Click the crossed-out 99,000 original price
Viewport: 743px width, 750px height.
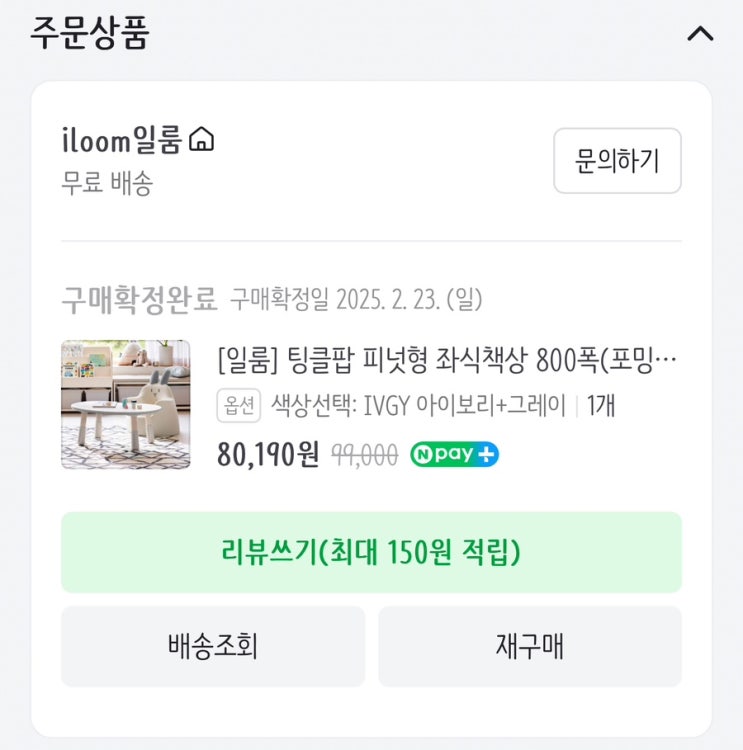click(x=363, y=455)
